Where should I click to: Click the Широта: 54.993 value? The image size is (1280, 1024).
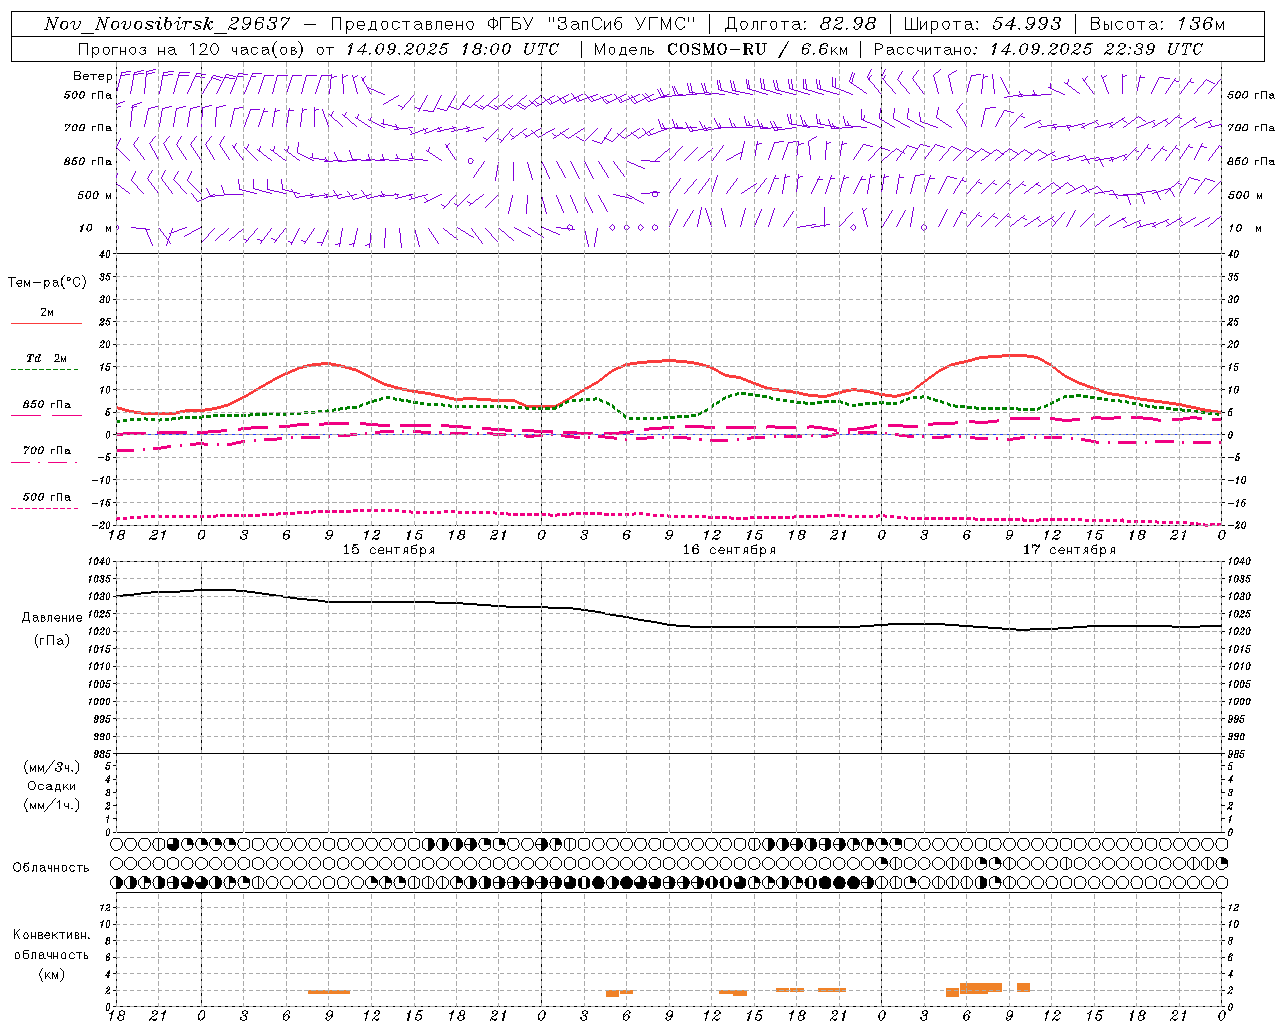coord(982,24)
